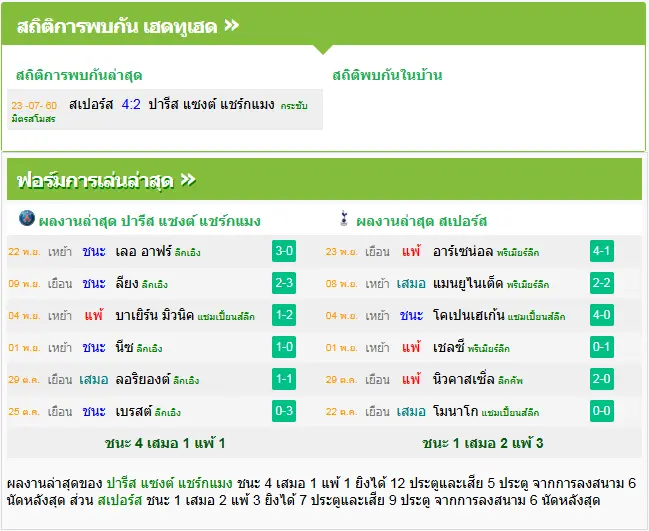Select opponent name ลียง
The width and height of the screenshot is (649, 531).
click(127, 283)
